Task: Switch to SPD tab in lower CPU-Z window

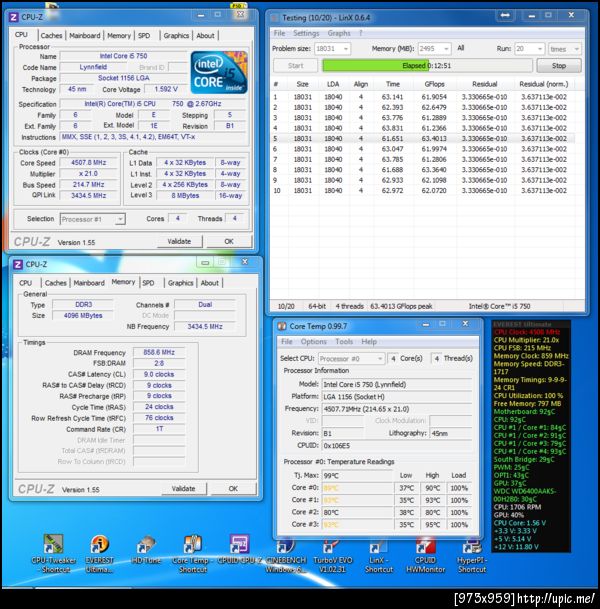Action: tap(148, 283)
